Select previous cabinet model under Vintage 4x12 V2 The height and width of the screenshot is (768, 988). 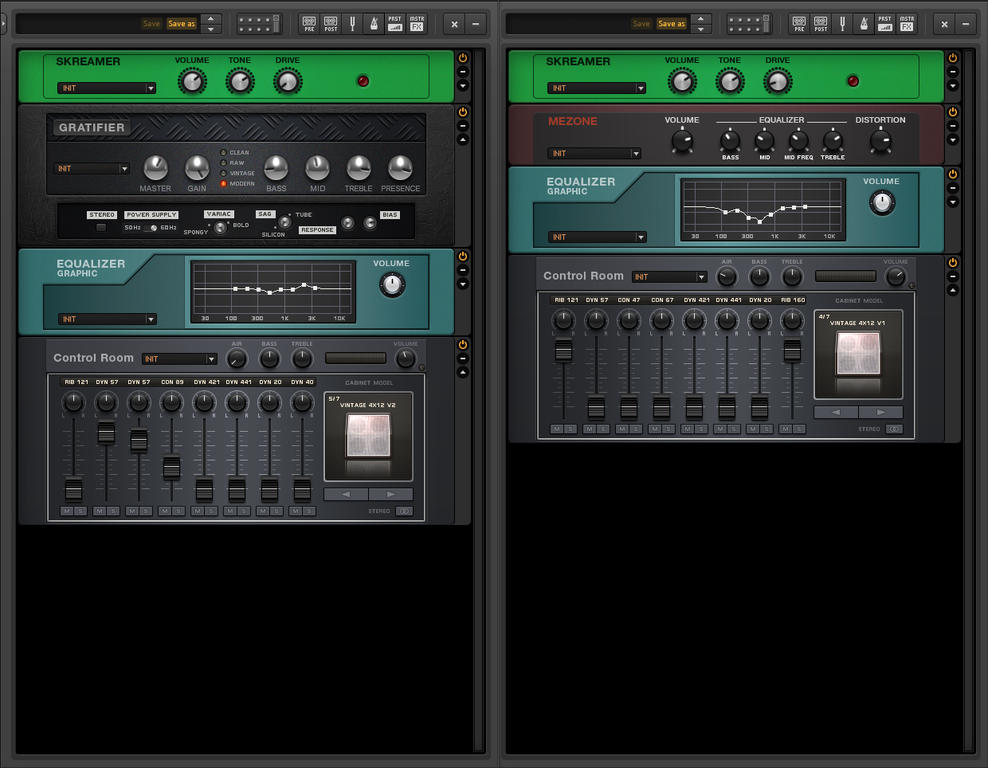pyautogui.click(x=346, y=495)
